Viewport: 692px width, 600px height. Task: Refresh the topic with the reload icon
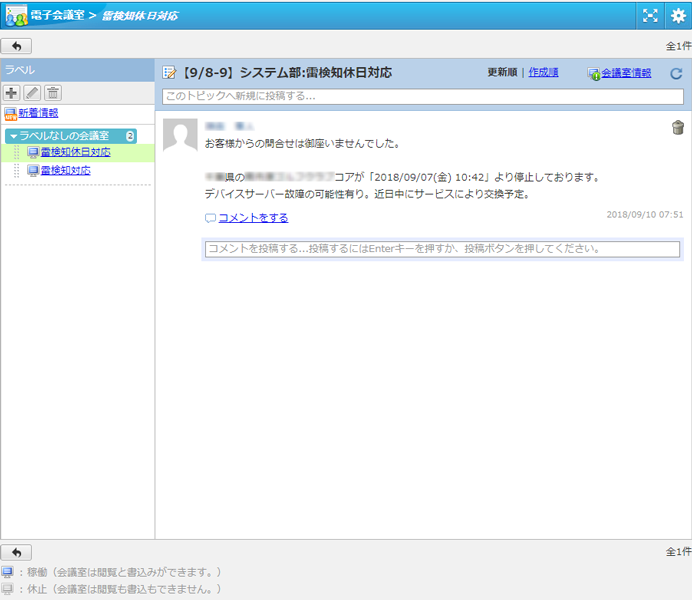(676, 74)
